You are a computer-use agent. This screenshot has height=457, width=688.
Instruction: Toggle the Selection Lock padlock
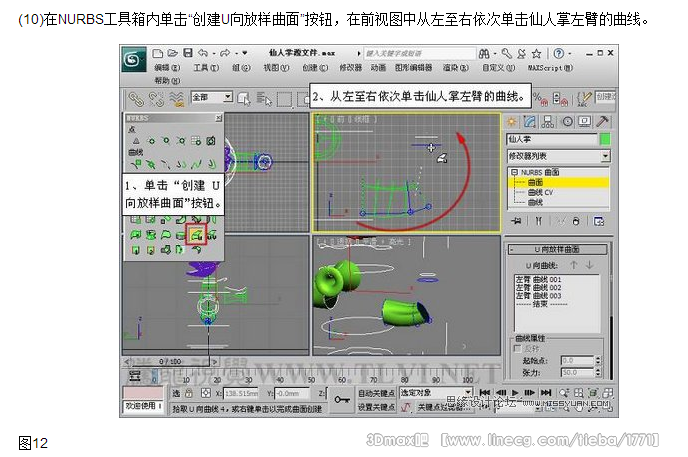(189, 393)
